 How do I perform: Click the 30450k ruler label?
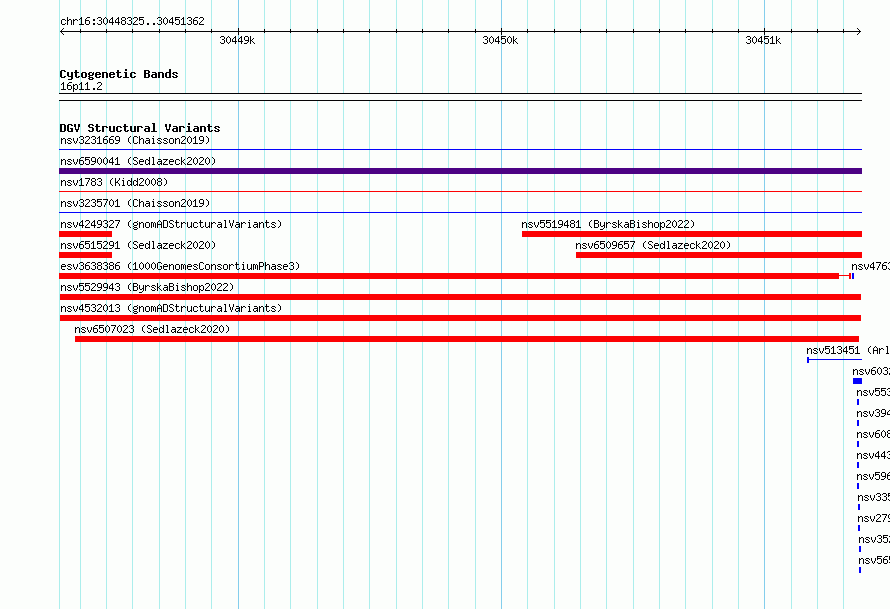(500, 40)
